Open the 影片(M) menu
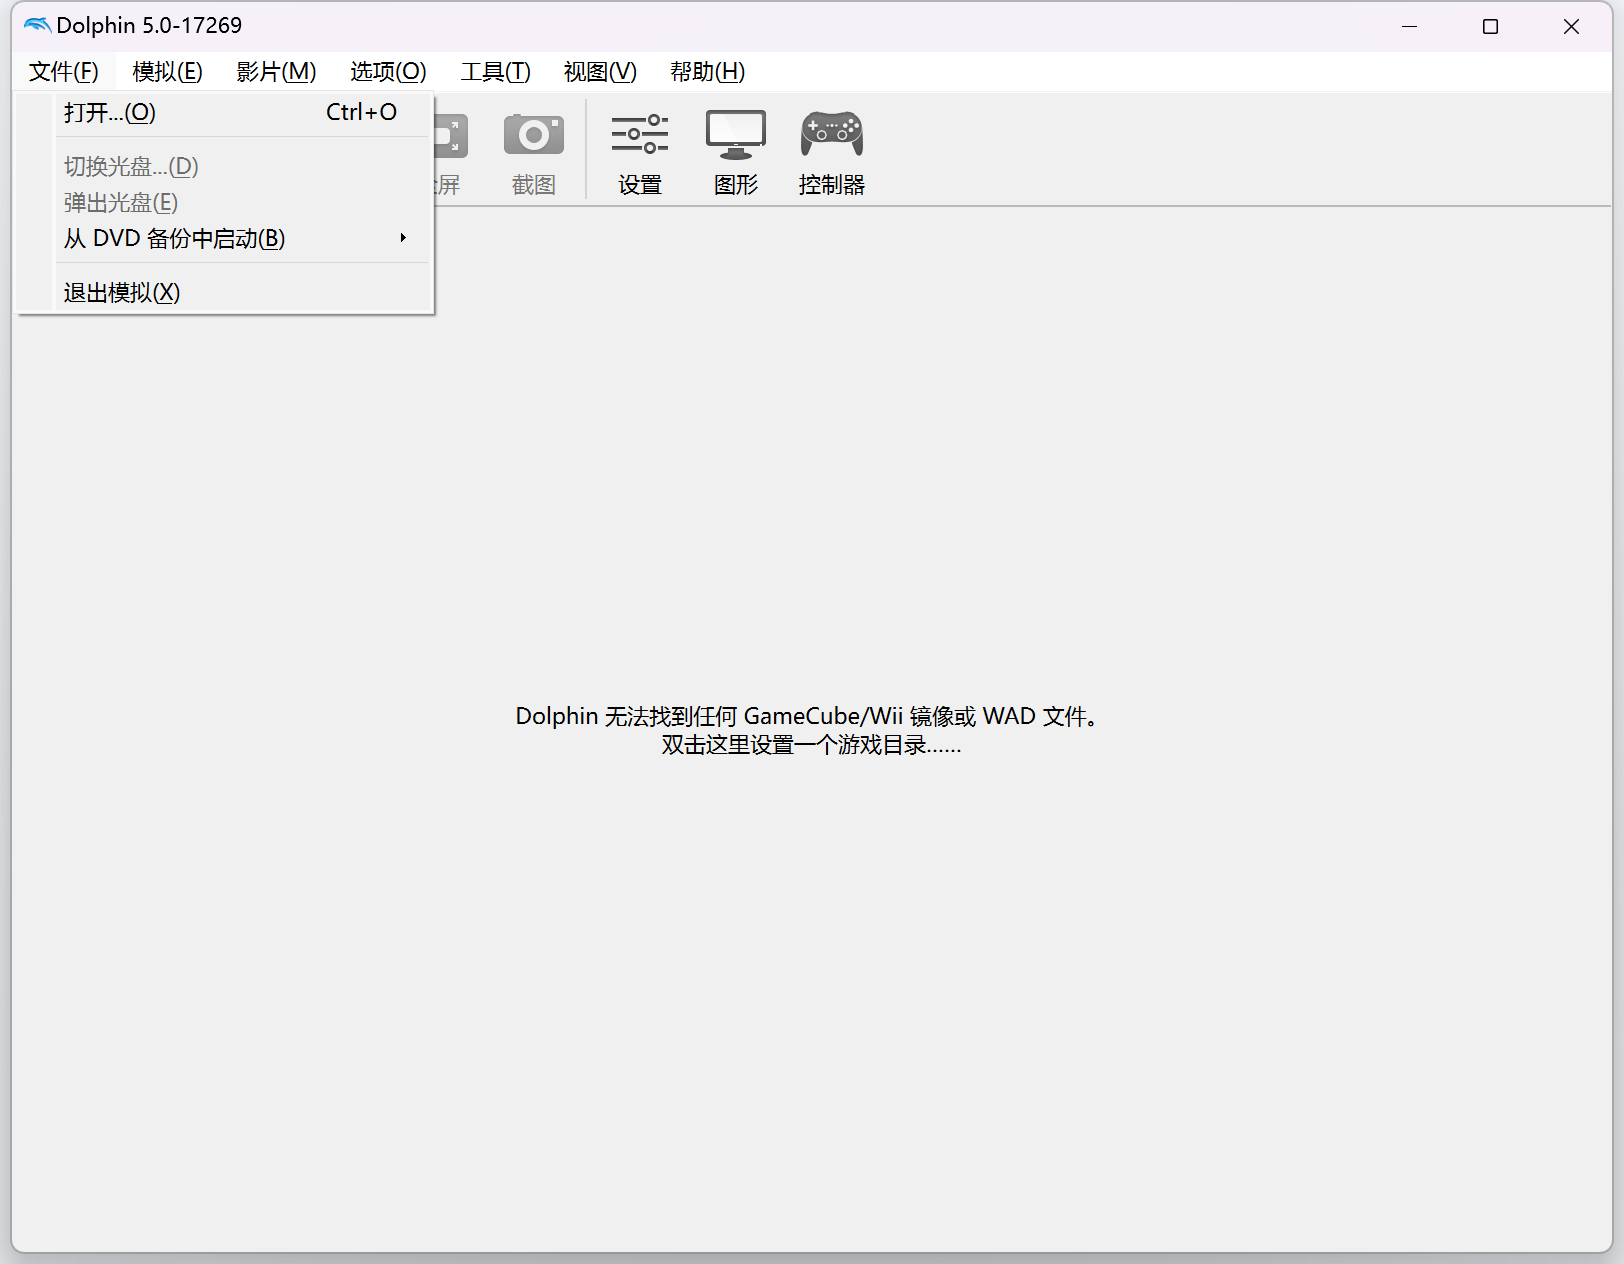Screen dimensions: 1624x1264 (276, 72)
